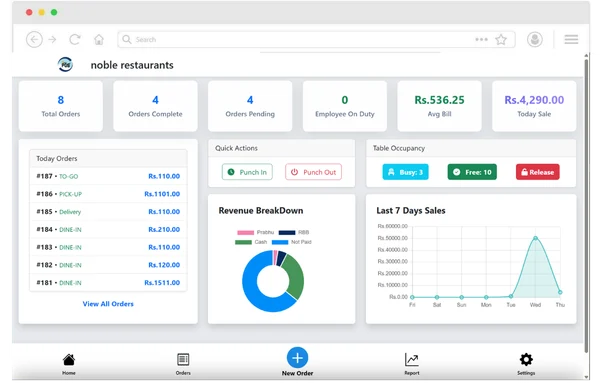Open order #184 DINE-IN row
The width and height of the screenshot is (600, 383).
(x=108, y=230)
